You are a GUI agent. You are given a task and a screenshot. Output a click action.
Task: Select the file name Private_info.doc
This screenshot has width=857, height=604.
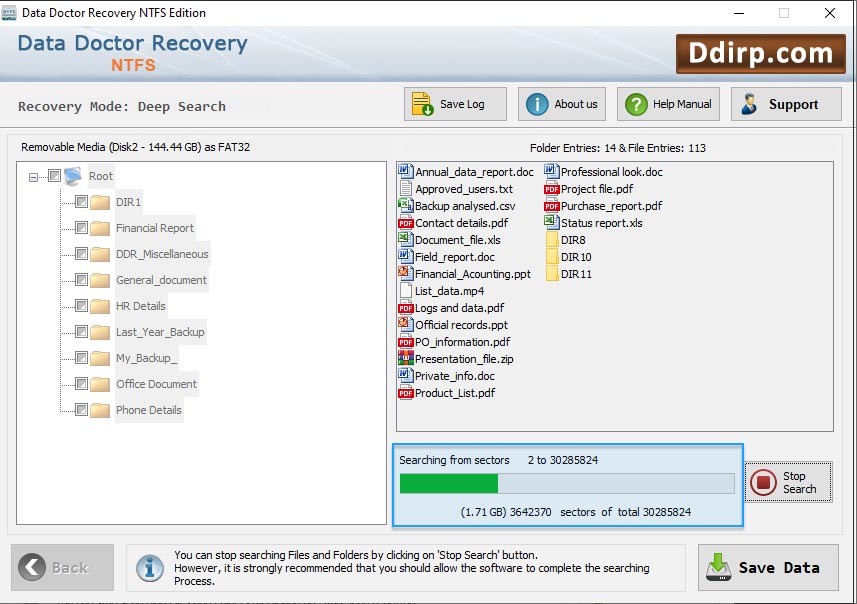[455, 376]
